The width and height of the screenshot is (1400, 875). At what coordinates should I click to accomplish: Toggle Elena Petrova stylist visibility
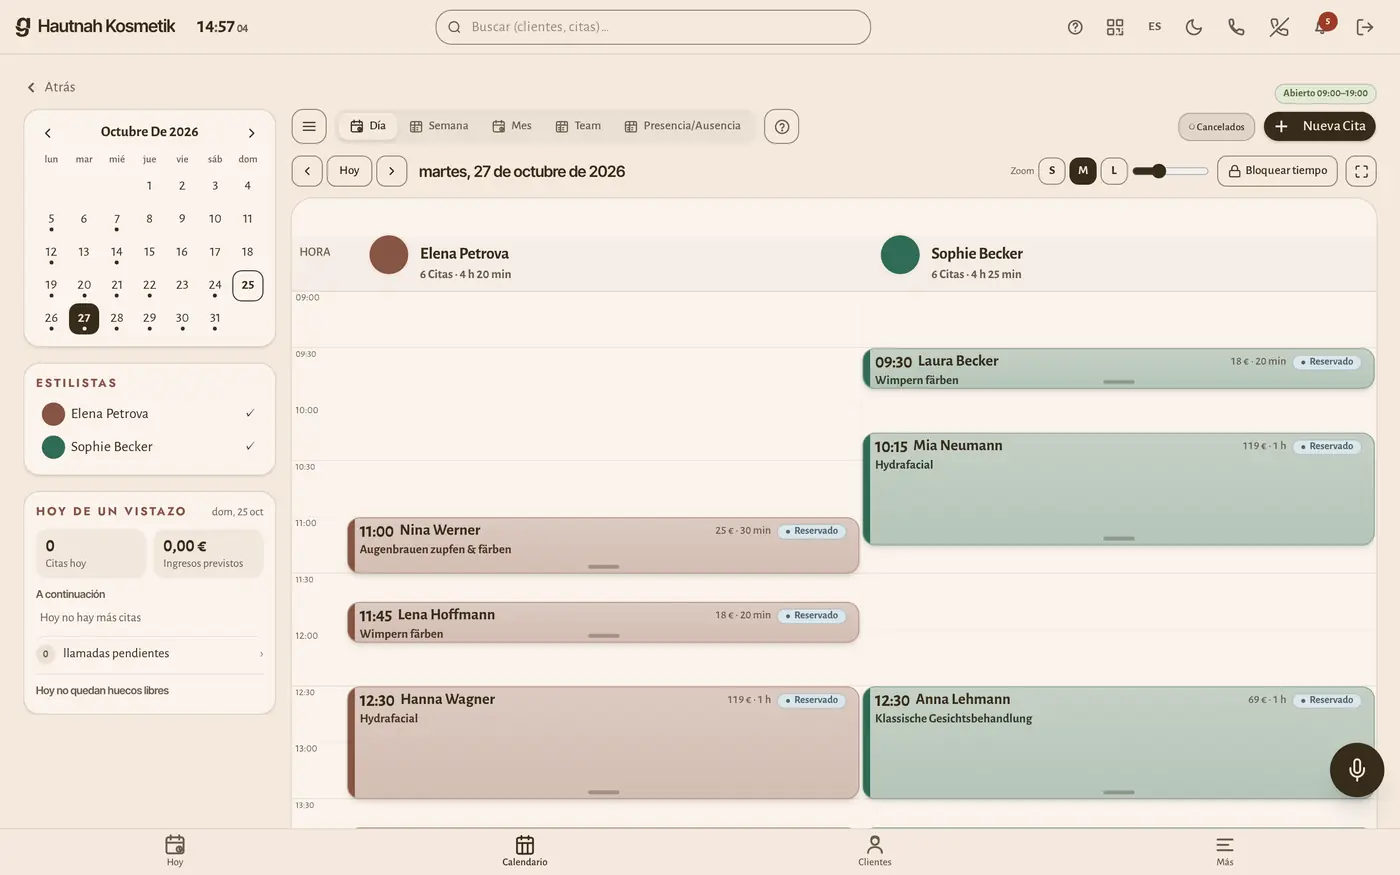coord(149,413)
